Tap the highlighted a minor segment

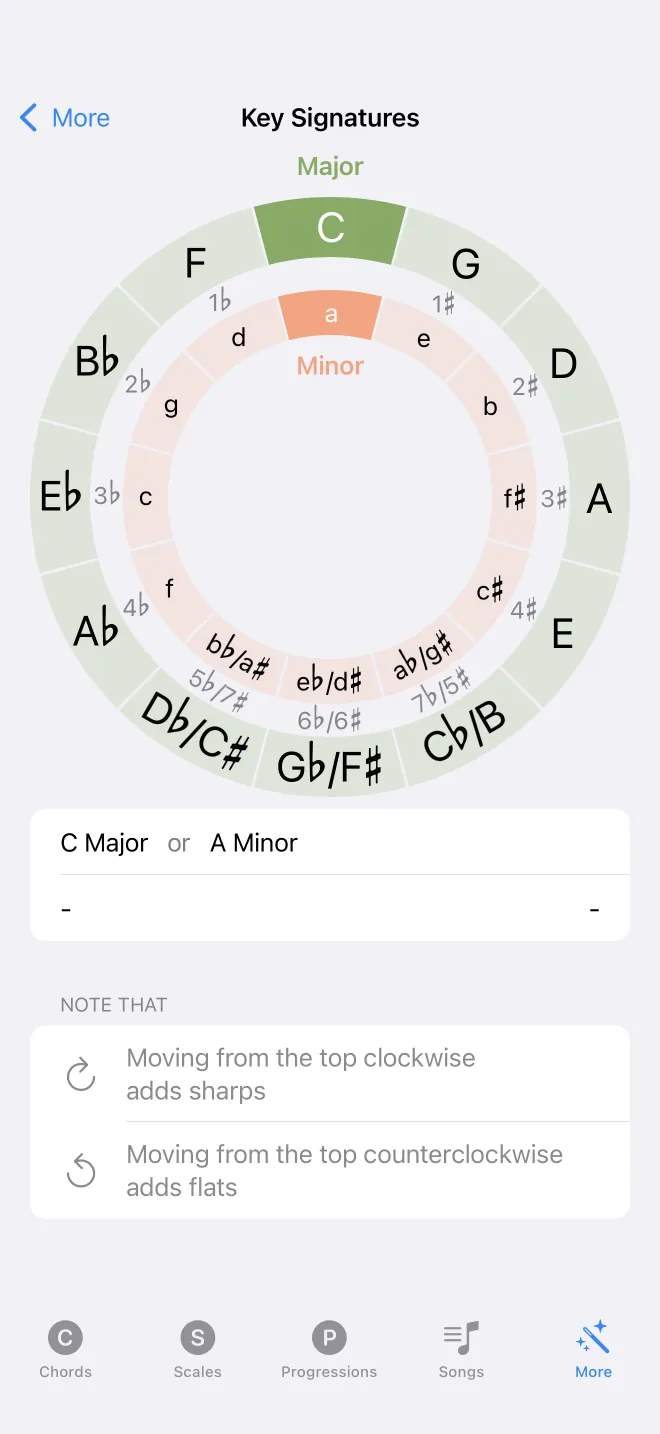point(330,315)
